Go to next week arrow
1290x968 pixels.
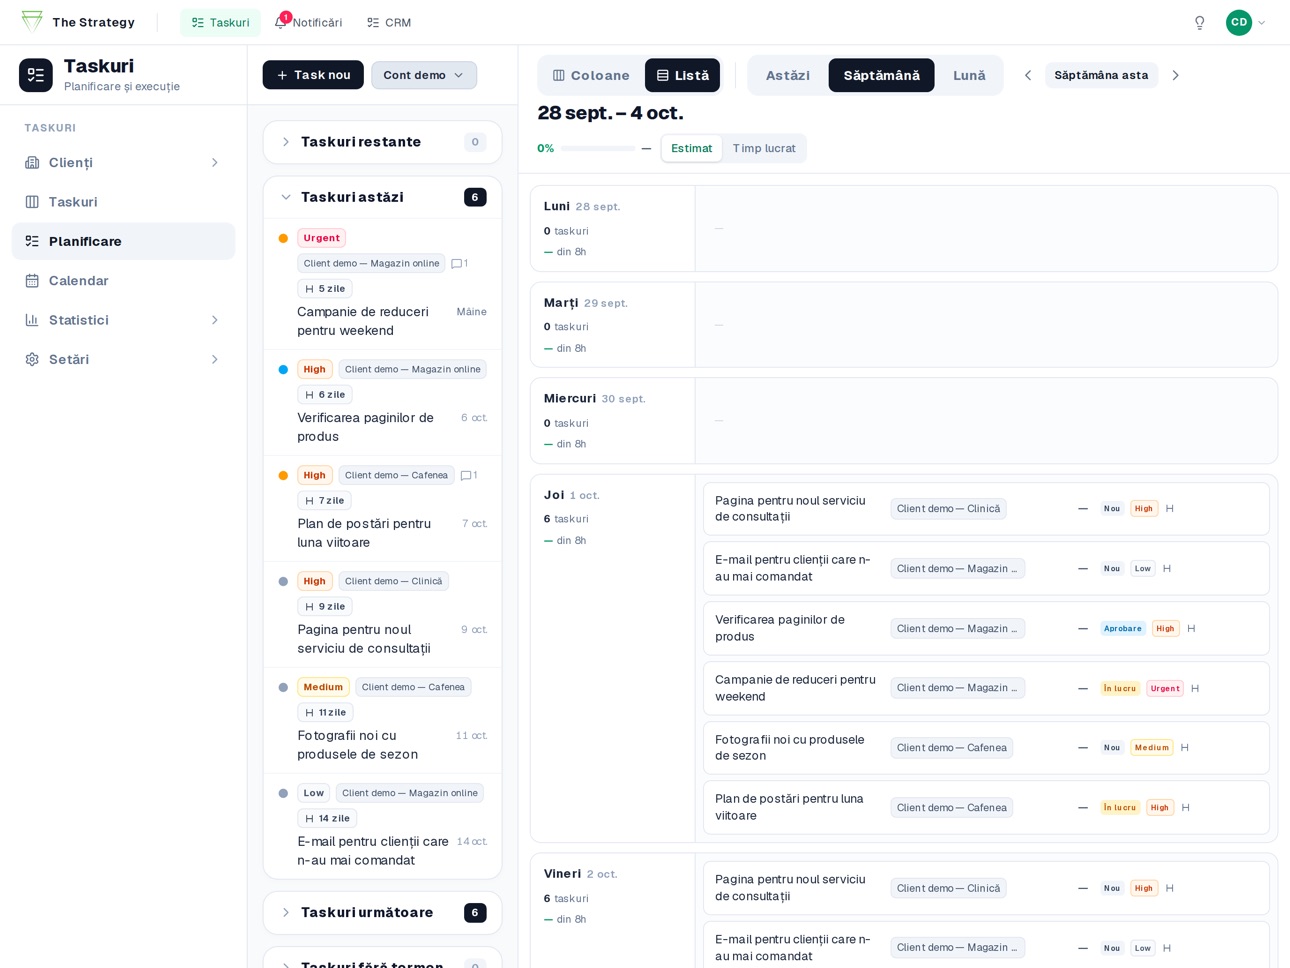point(1175,75)
